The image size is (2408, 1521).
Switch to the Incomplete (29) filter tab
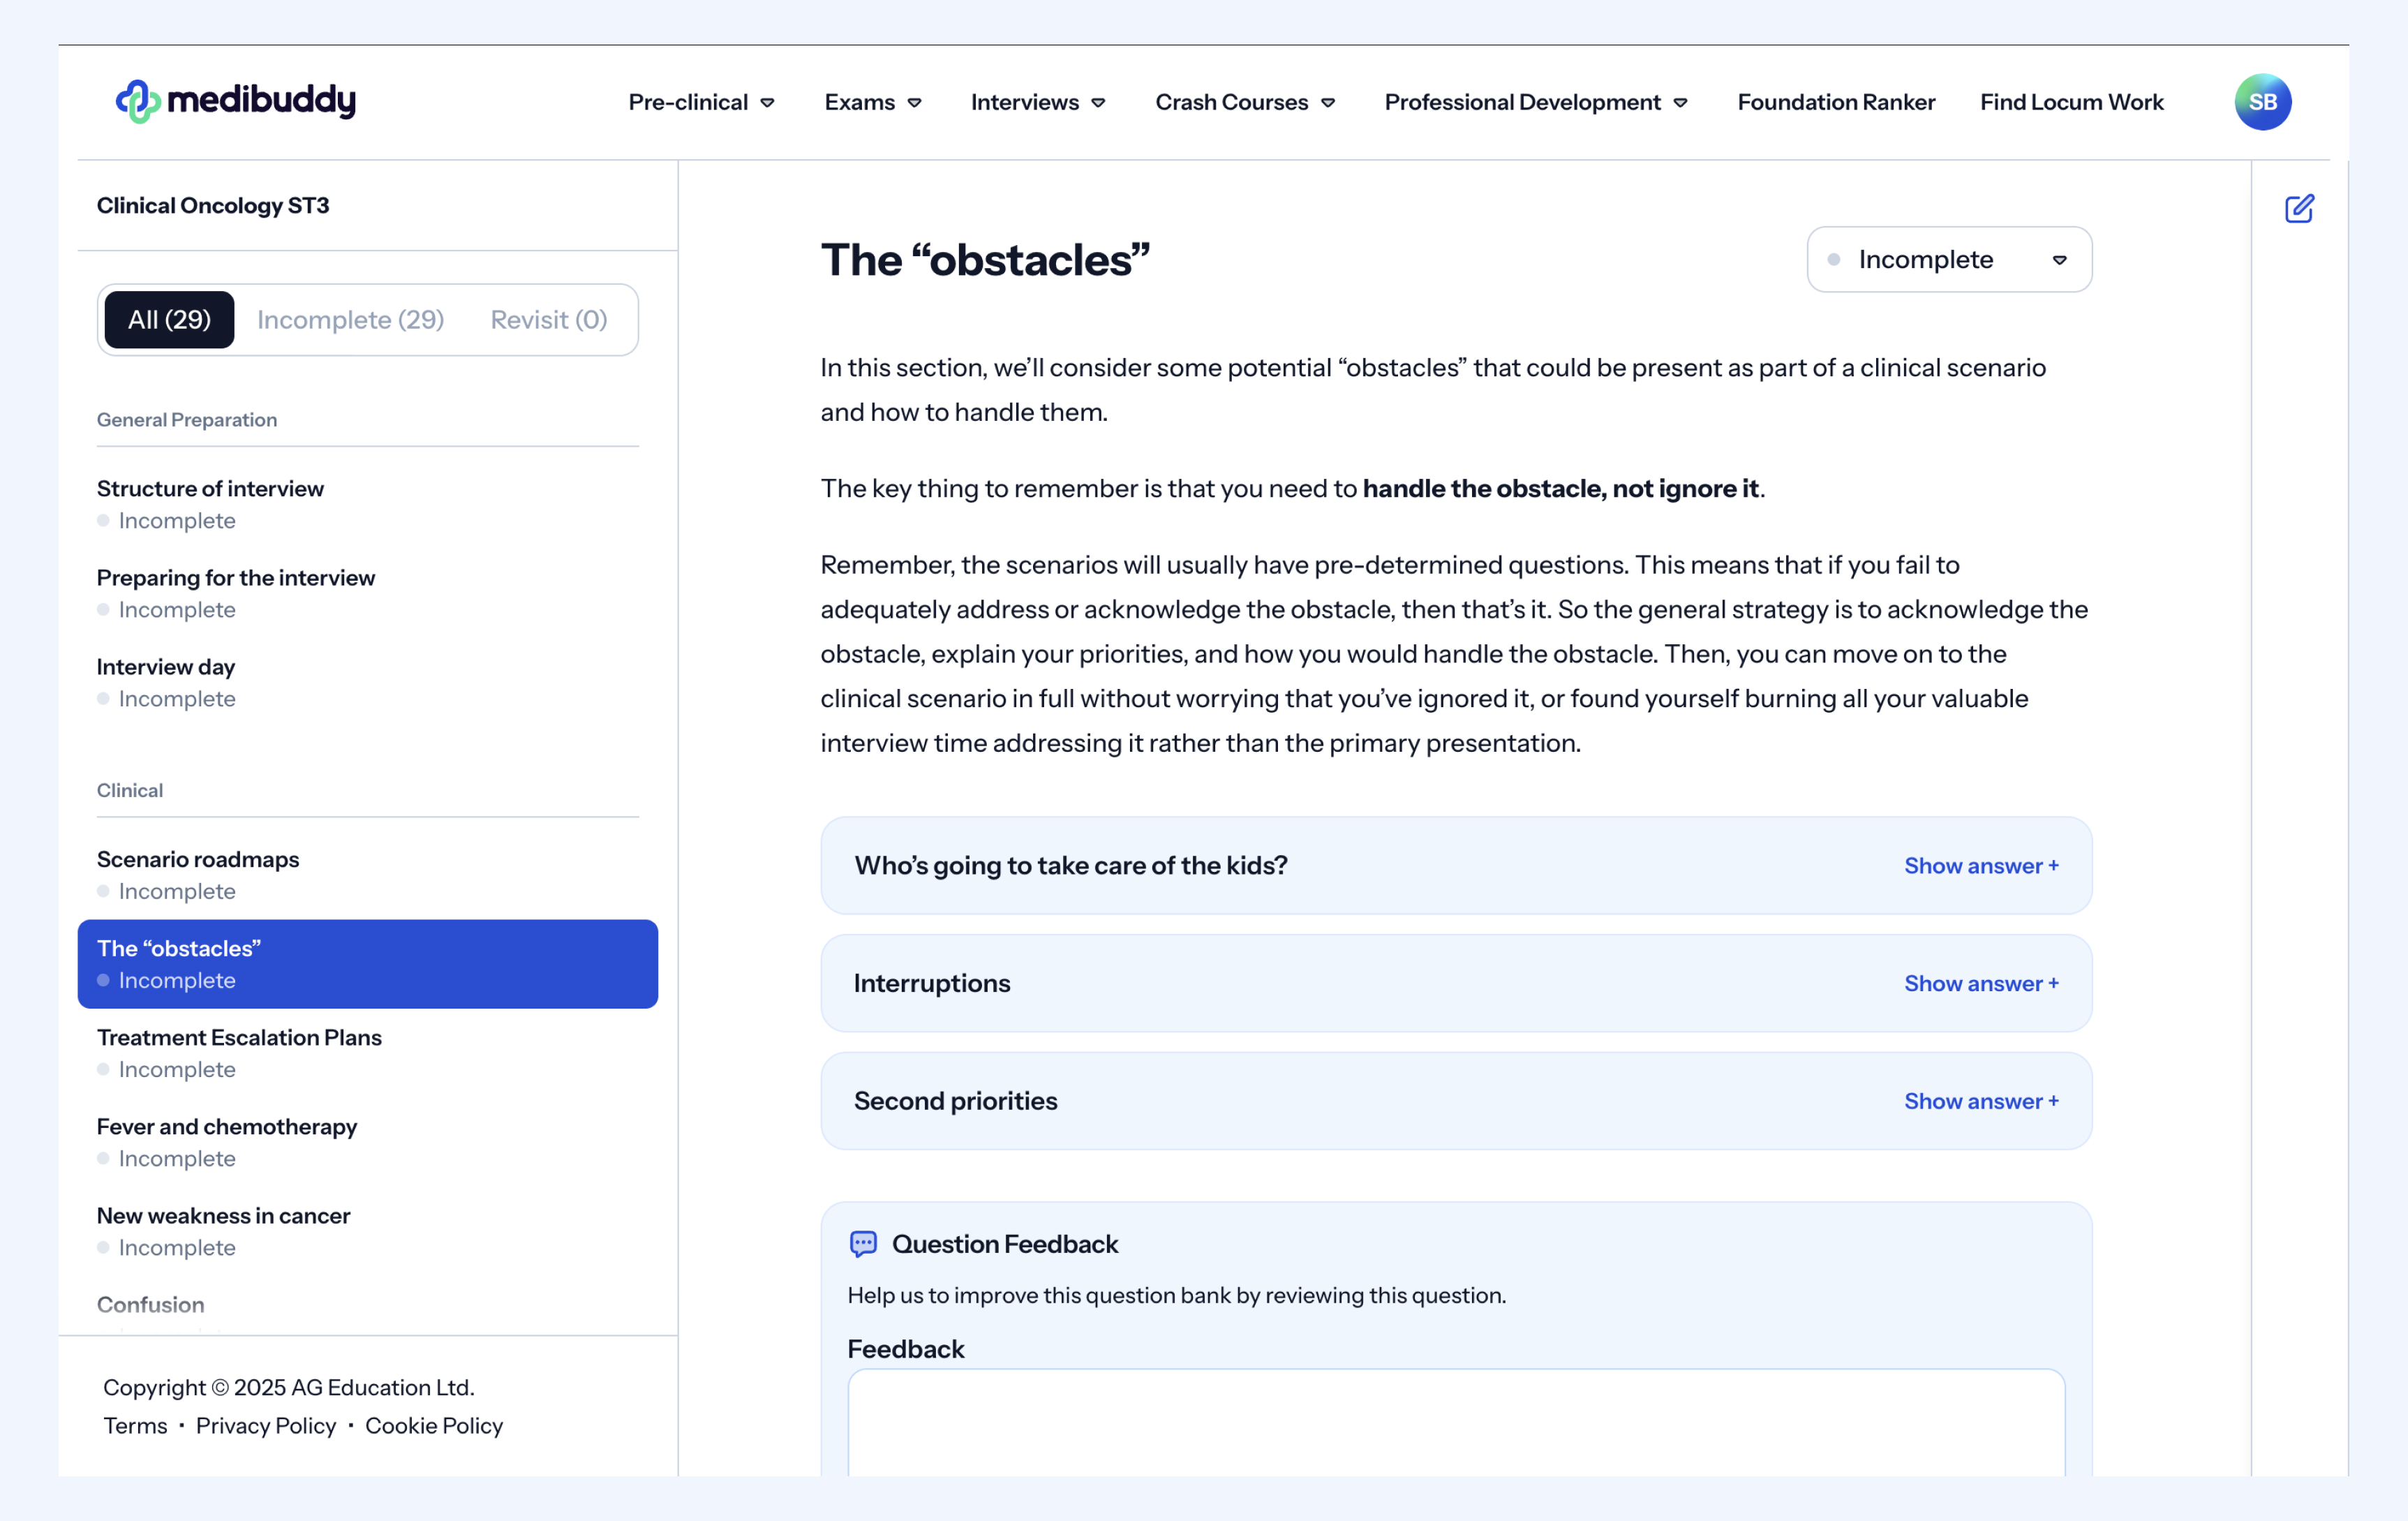point(350,320)
